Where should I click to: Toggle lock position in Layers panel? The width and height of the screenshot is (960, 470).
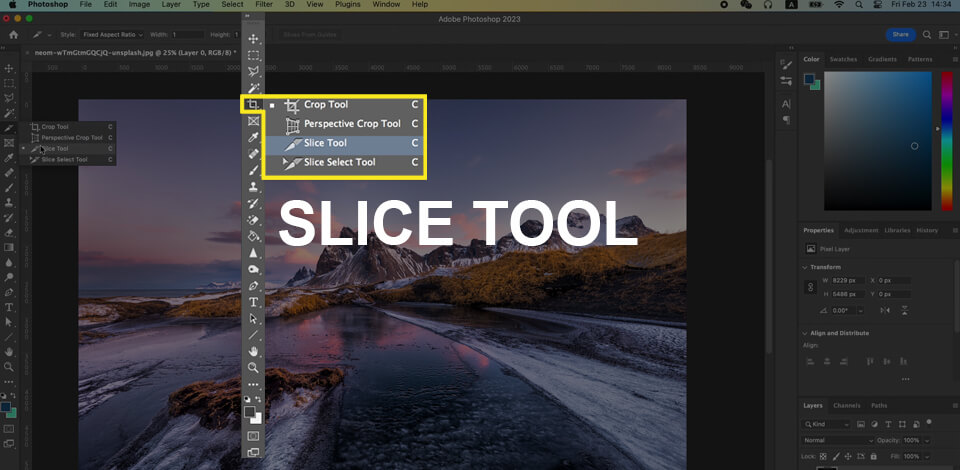(847, 457)
